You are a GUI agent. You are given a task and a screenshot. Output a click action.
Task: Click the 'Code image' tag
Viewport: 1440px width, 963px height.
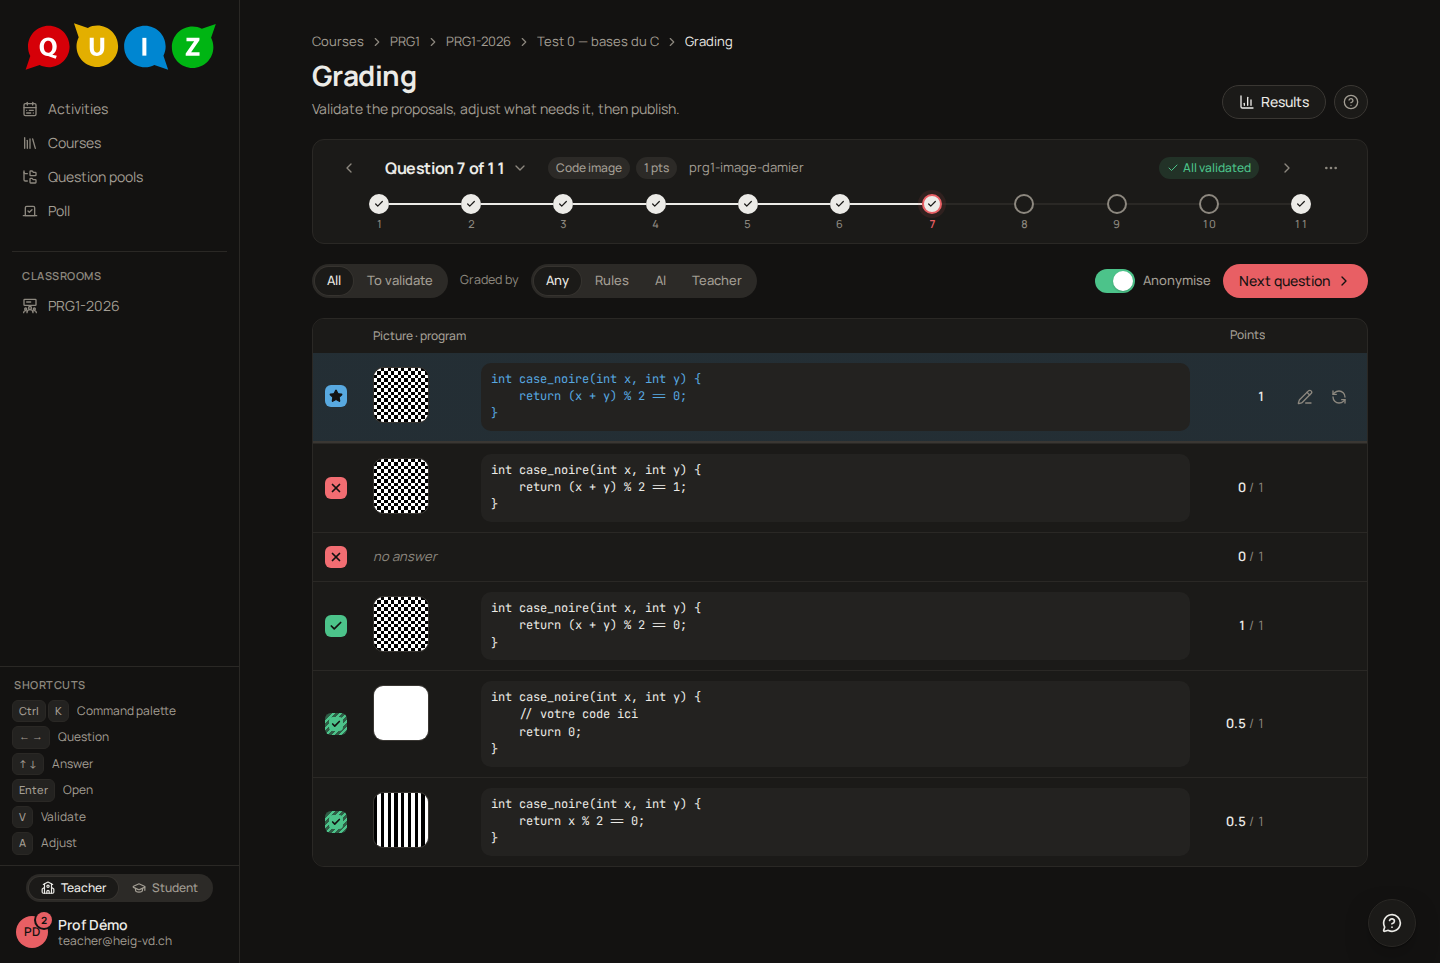click(589, 168)
